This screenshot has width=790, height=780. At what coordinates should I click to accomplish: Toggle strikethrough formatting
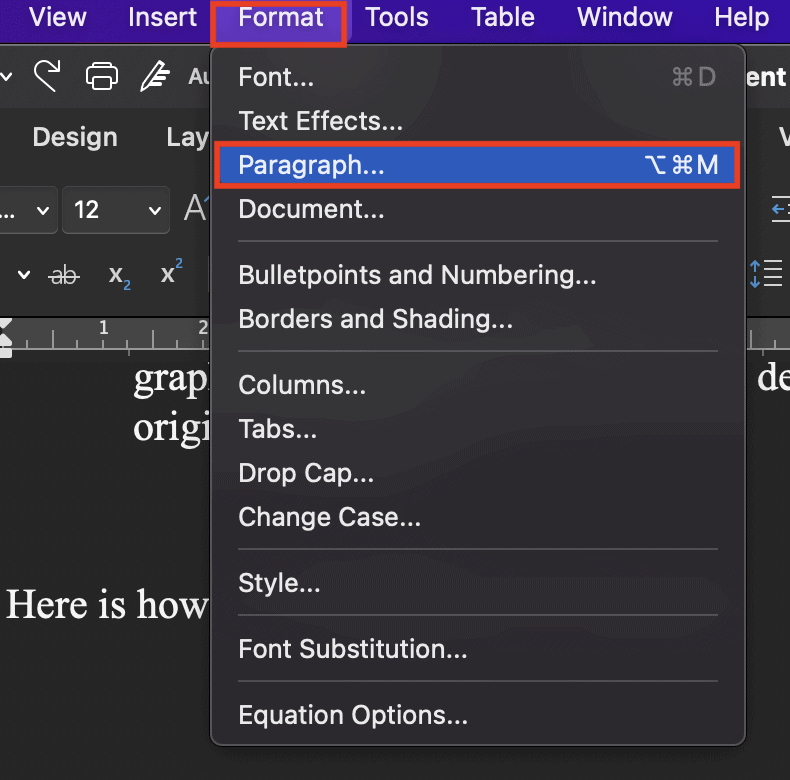64,276
